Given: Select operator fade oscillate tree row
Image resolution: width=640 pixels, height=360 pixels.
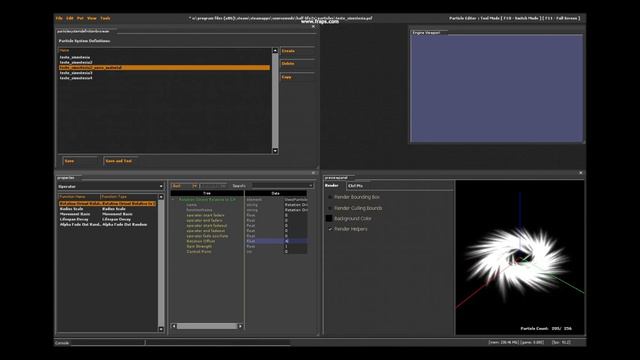Looking at the screenshot, I should [x=207, y=236].
